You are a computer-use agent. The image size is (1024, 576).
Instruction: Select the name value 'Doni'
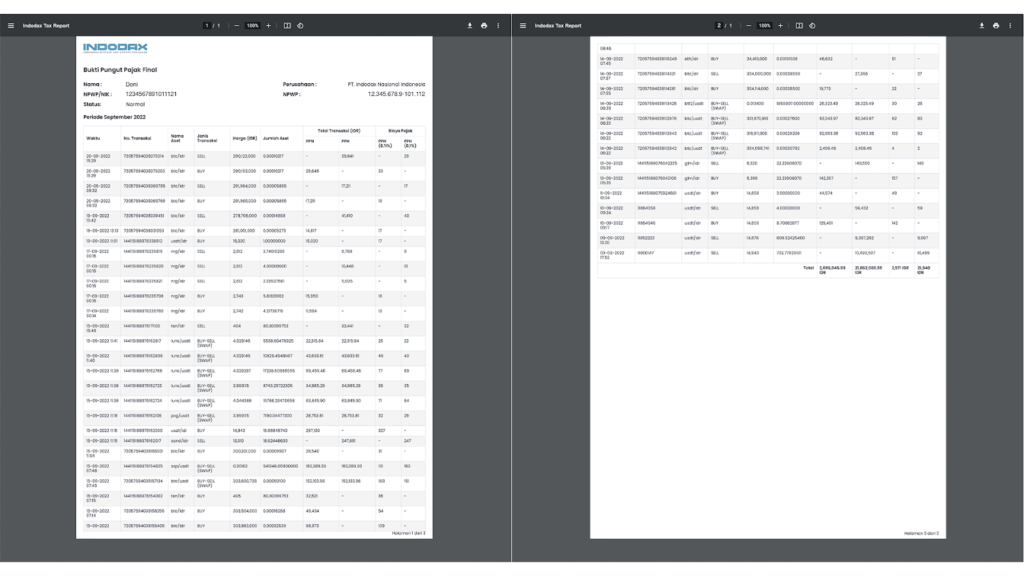point(131,84)
